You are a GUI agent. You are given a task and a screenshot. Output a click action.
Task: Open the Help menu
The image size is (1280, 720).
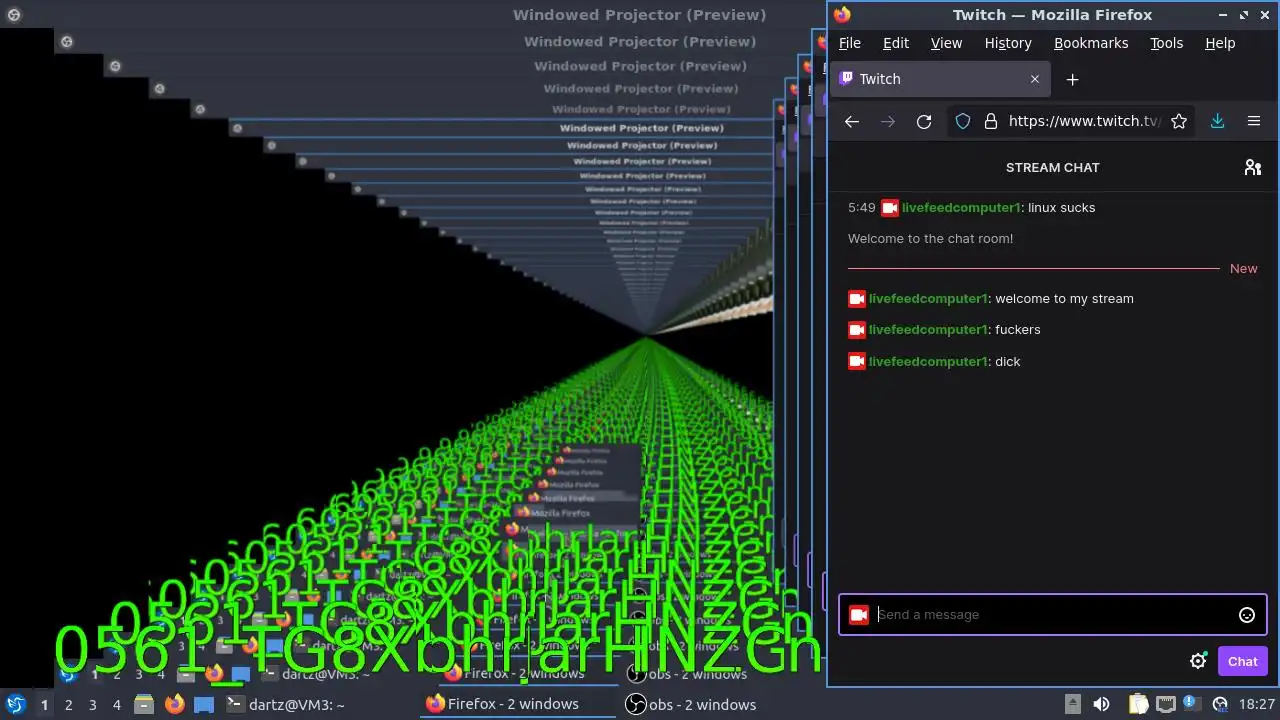1220,43
